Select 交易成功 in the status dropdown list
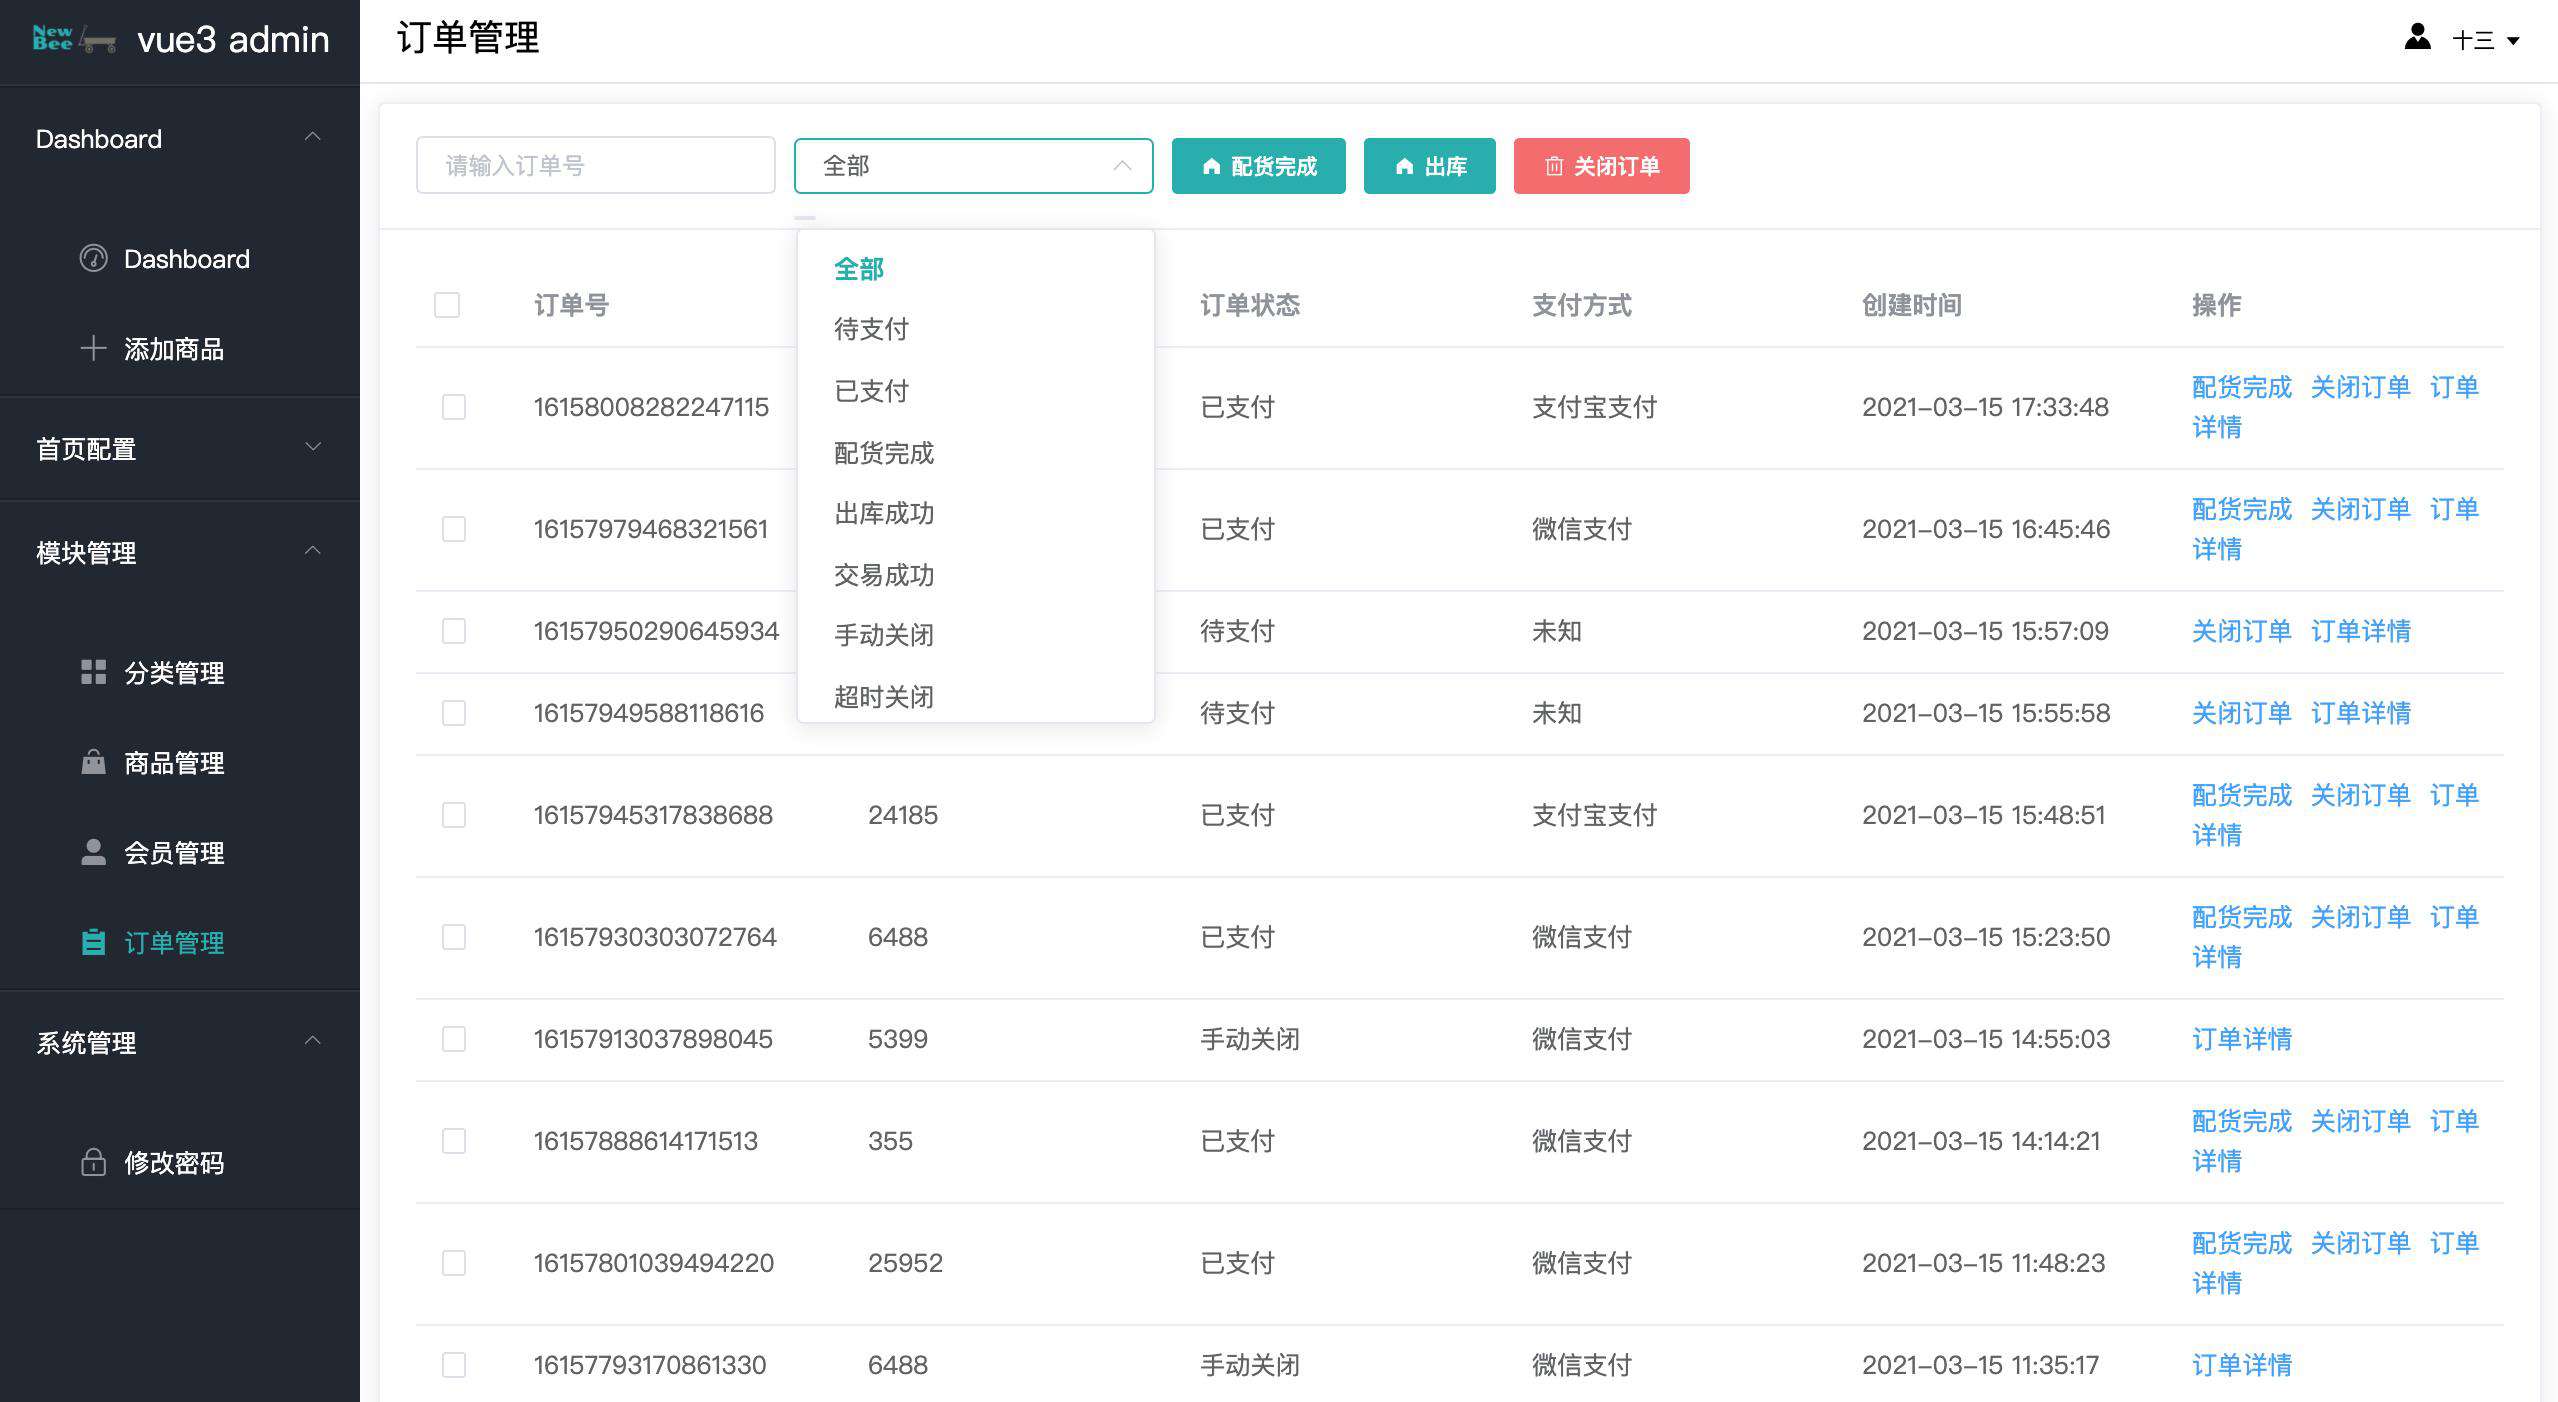The height and width of the screenshot is (1402, 2558). click(976, 575)
